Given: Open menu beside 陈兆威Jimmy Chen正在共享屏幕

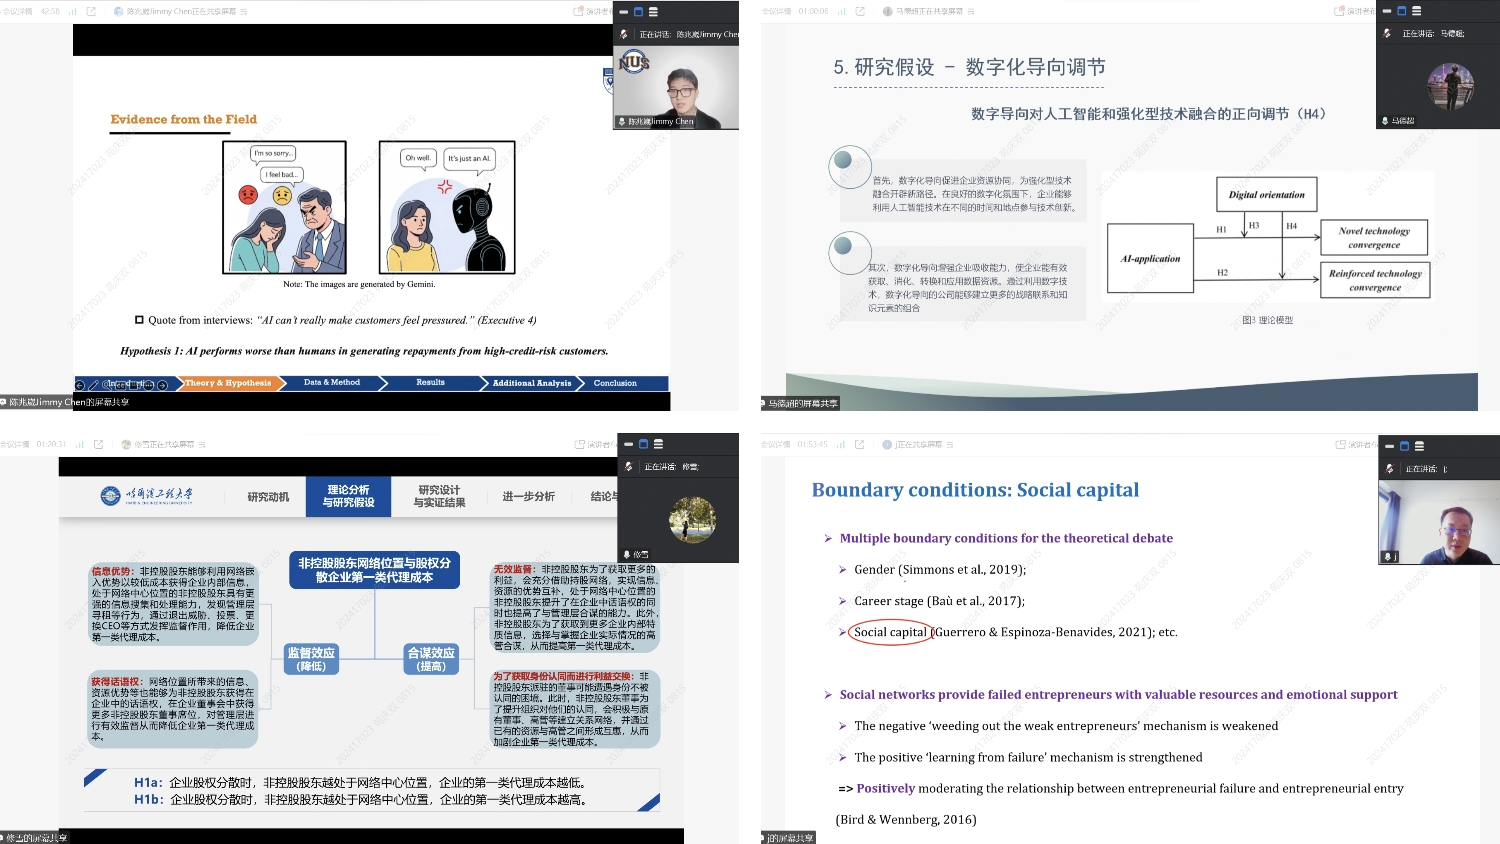Looking at the screenshot, I should (244, 12).
